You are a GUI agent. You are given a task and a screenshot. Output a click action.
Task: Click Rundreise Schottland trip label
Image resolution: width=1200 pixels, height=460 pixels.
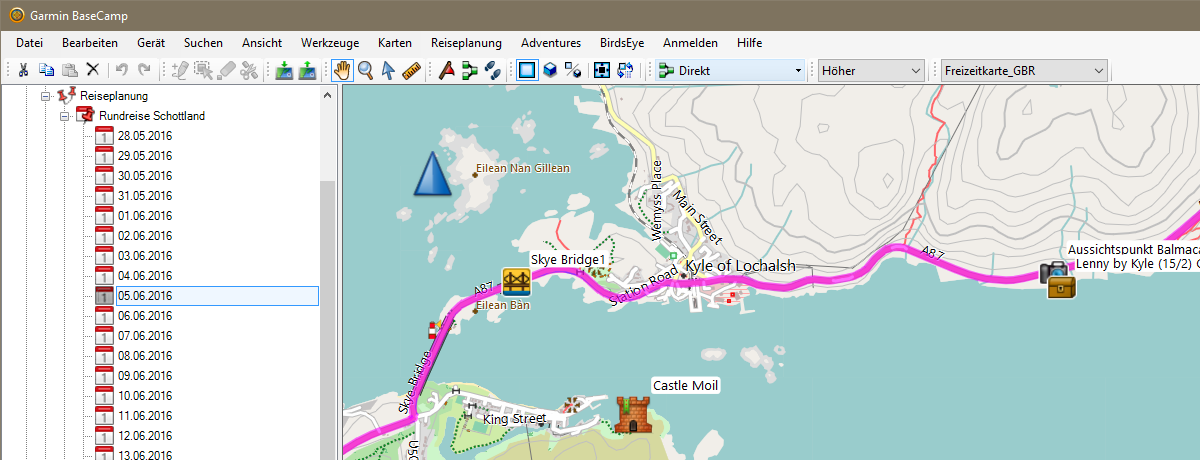[152, 116]
